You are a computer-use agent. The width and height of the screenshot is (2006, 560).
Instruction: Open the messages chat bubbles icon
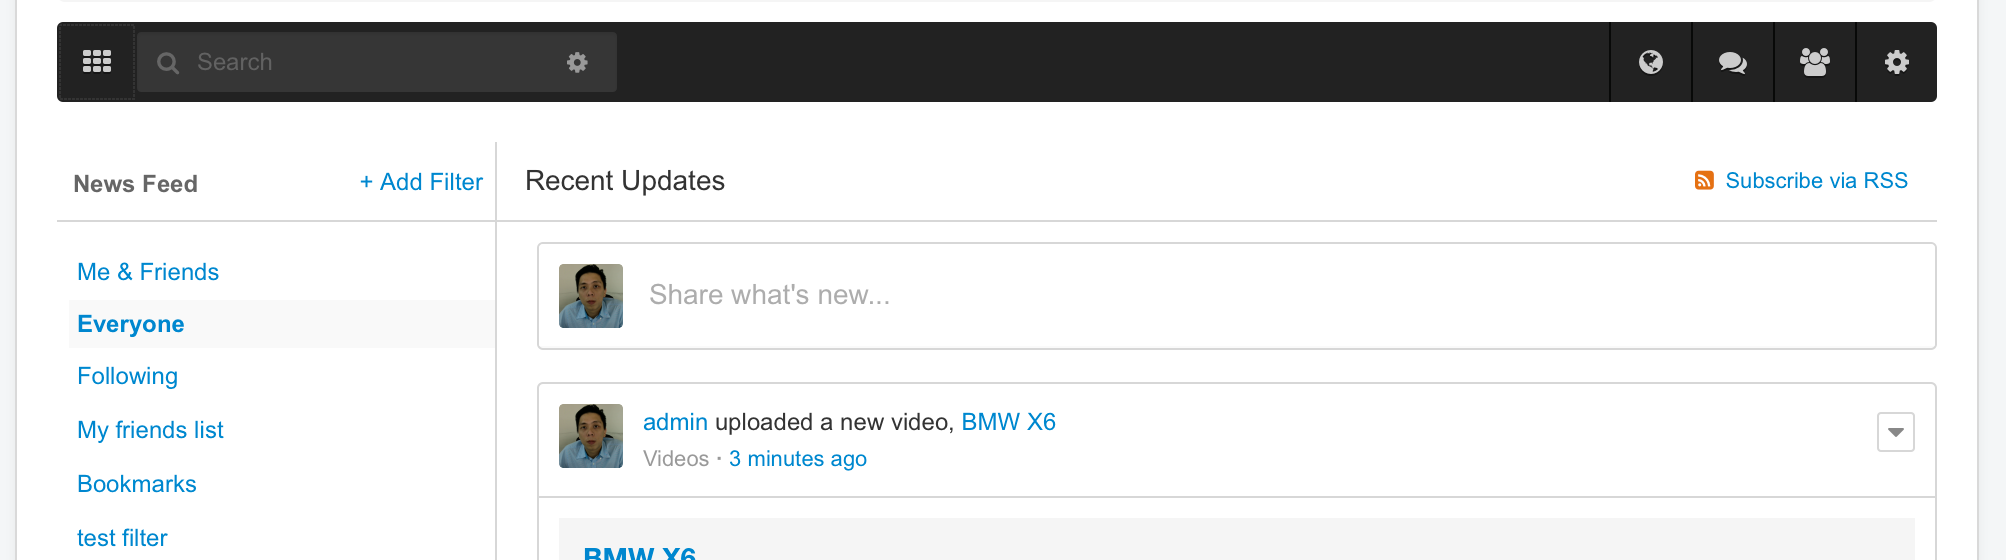(1733, 63)
